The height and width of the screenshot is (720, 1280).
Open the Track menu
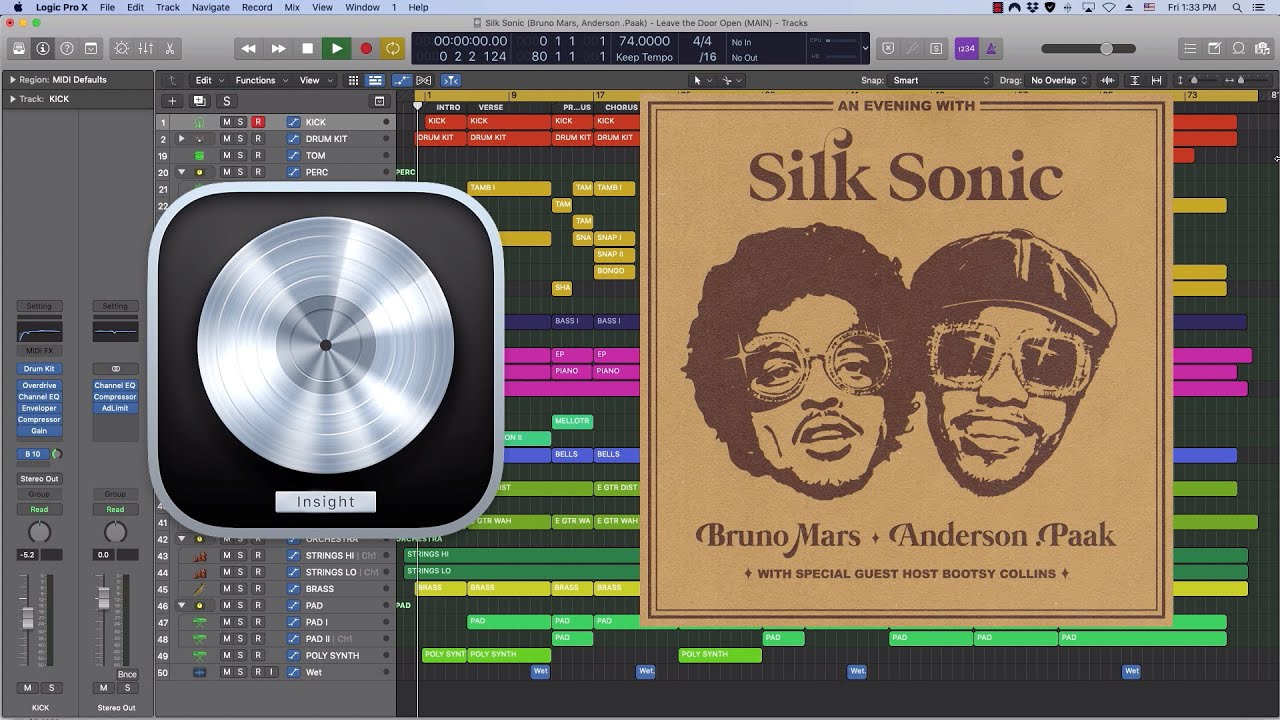pos(168,7)
